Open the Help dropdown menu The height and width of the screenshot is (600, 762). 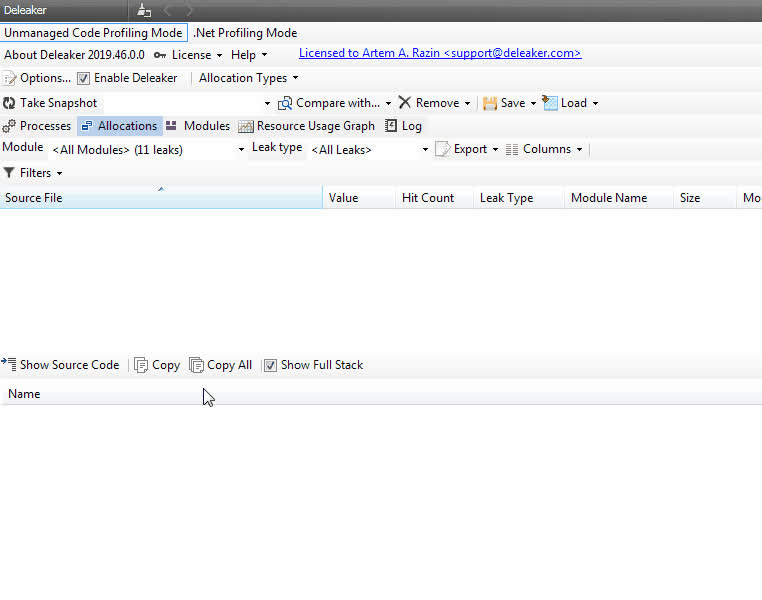point(249,55)
